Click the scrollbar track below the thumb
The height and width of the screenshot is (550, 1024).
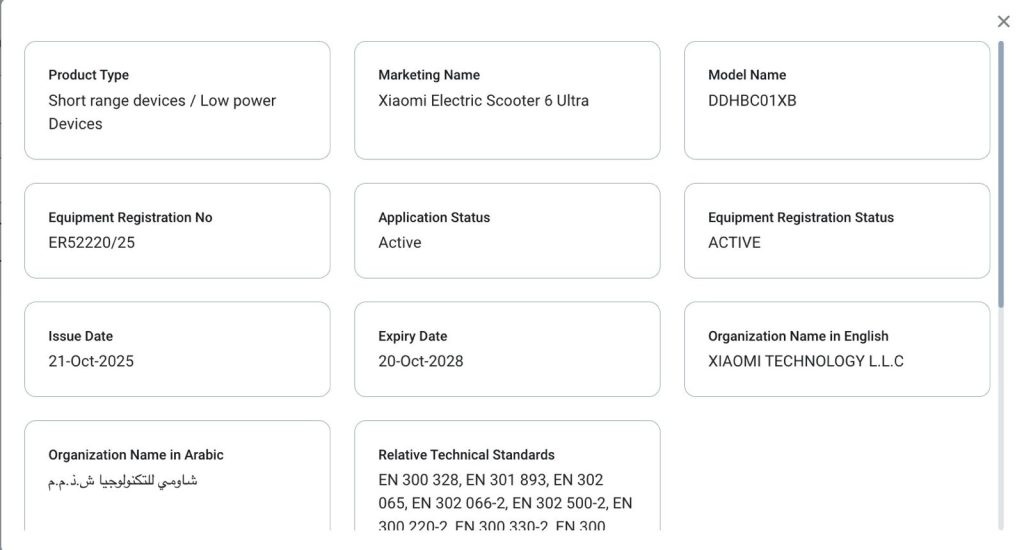1000,418
